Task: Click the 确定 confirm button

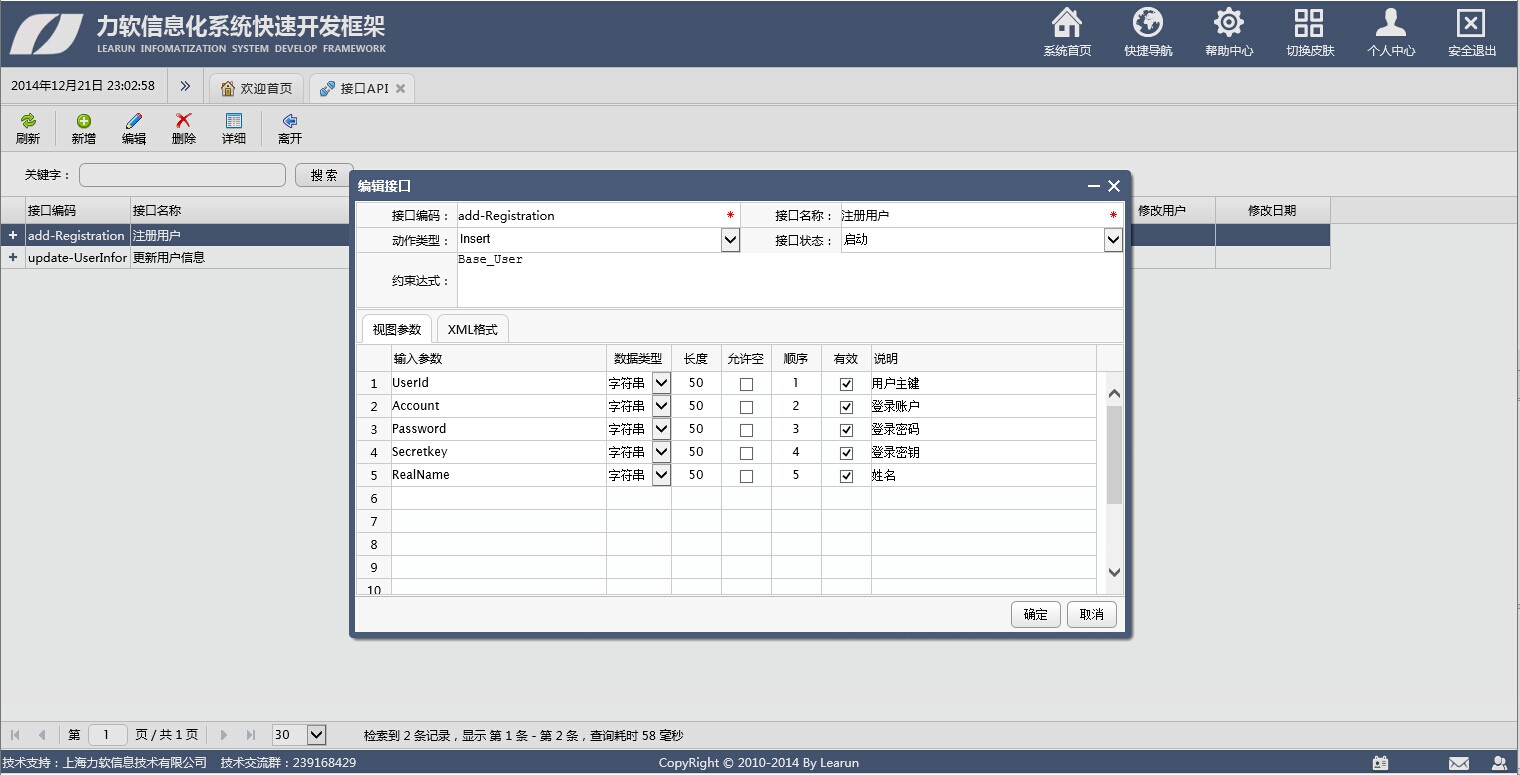Action: click(1036, 614)
